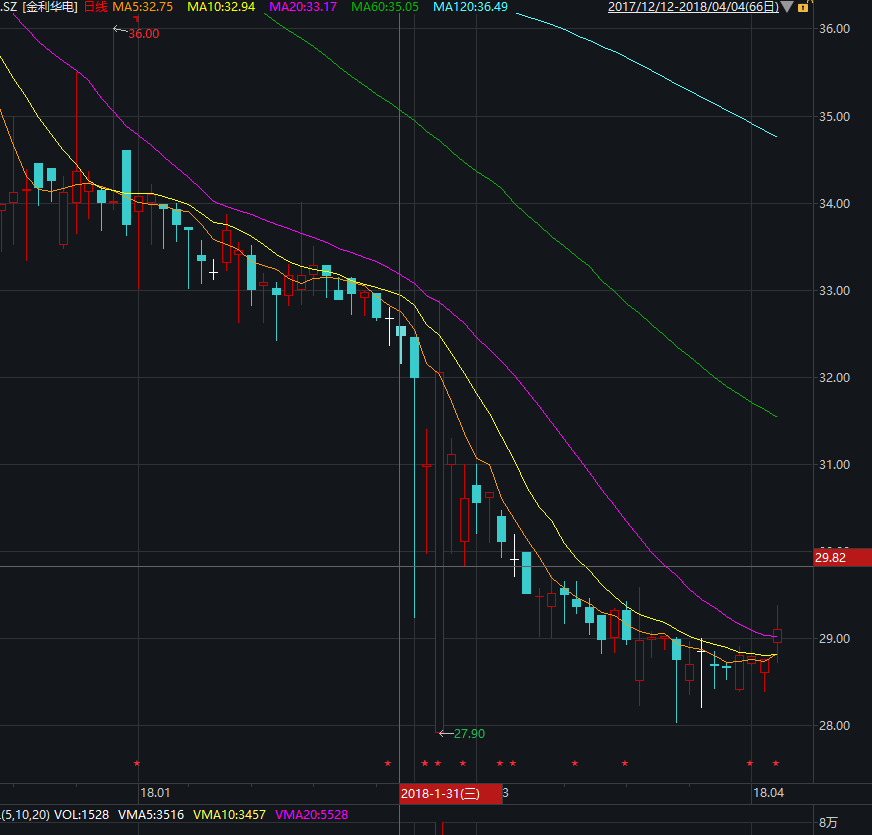Click the red 2018-1-31(三) crosshair date tag

[451, 793]
